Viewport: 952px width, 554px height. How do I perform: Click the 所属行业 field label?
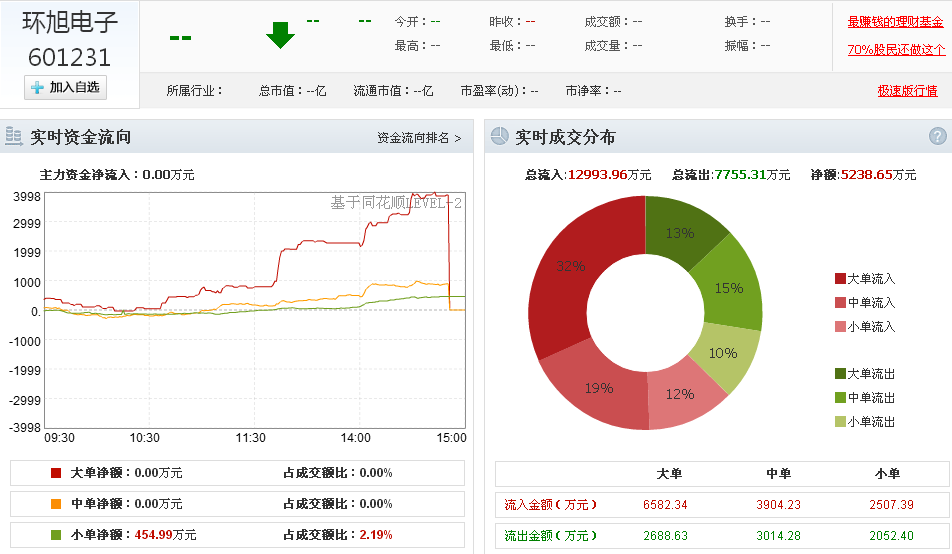pyautogui.click(x=195, y=91)
